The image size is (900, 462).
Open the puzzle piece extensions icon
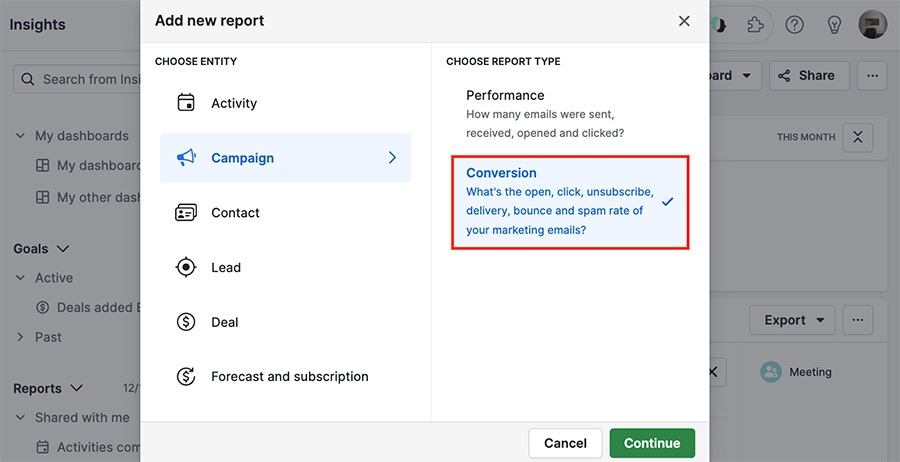click(x=755, y=25)
